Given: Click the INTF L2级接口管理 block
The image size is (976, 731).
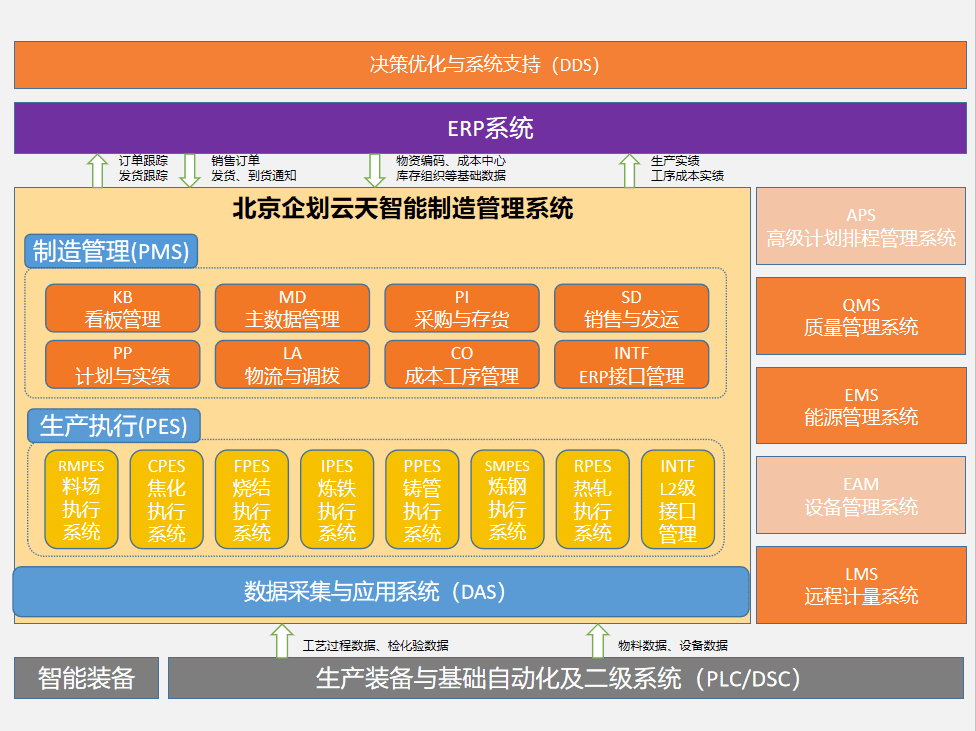Looking at the screenshot, I should [678, 499].
